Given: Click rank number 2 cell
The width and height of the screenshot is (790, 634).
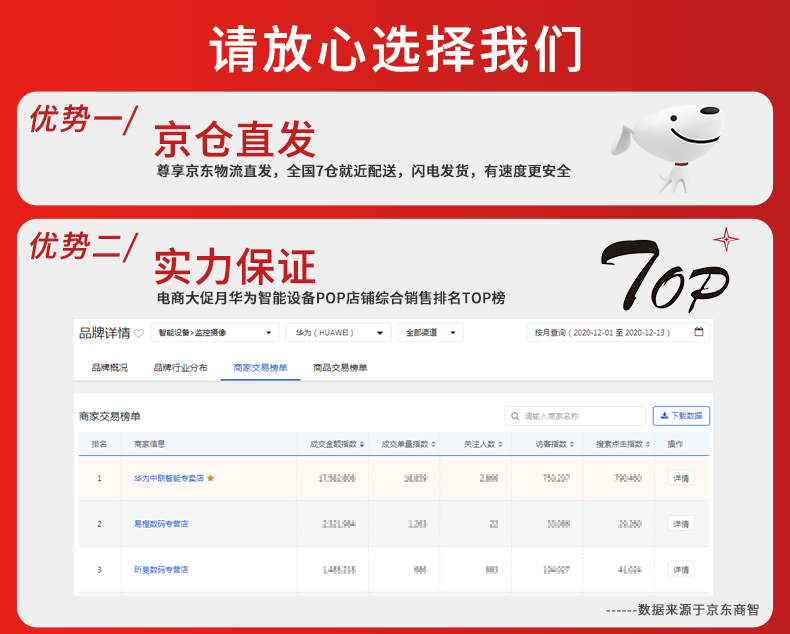Looking at the screenshot, I should tap(99, 524).
